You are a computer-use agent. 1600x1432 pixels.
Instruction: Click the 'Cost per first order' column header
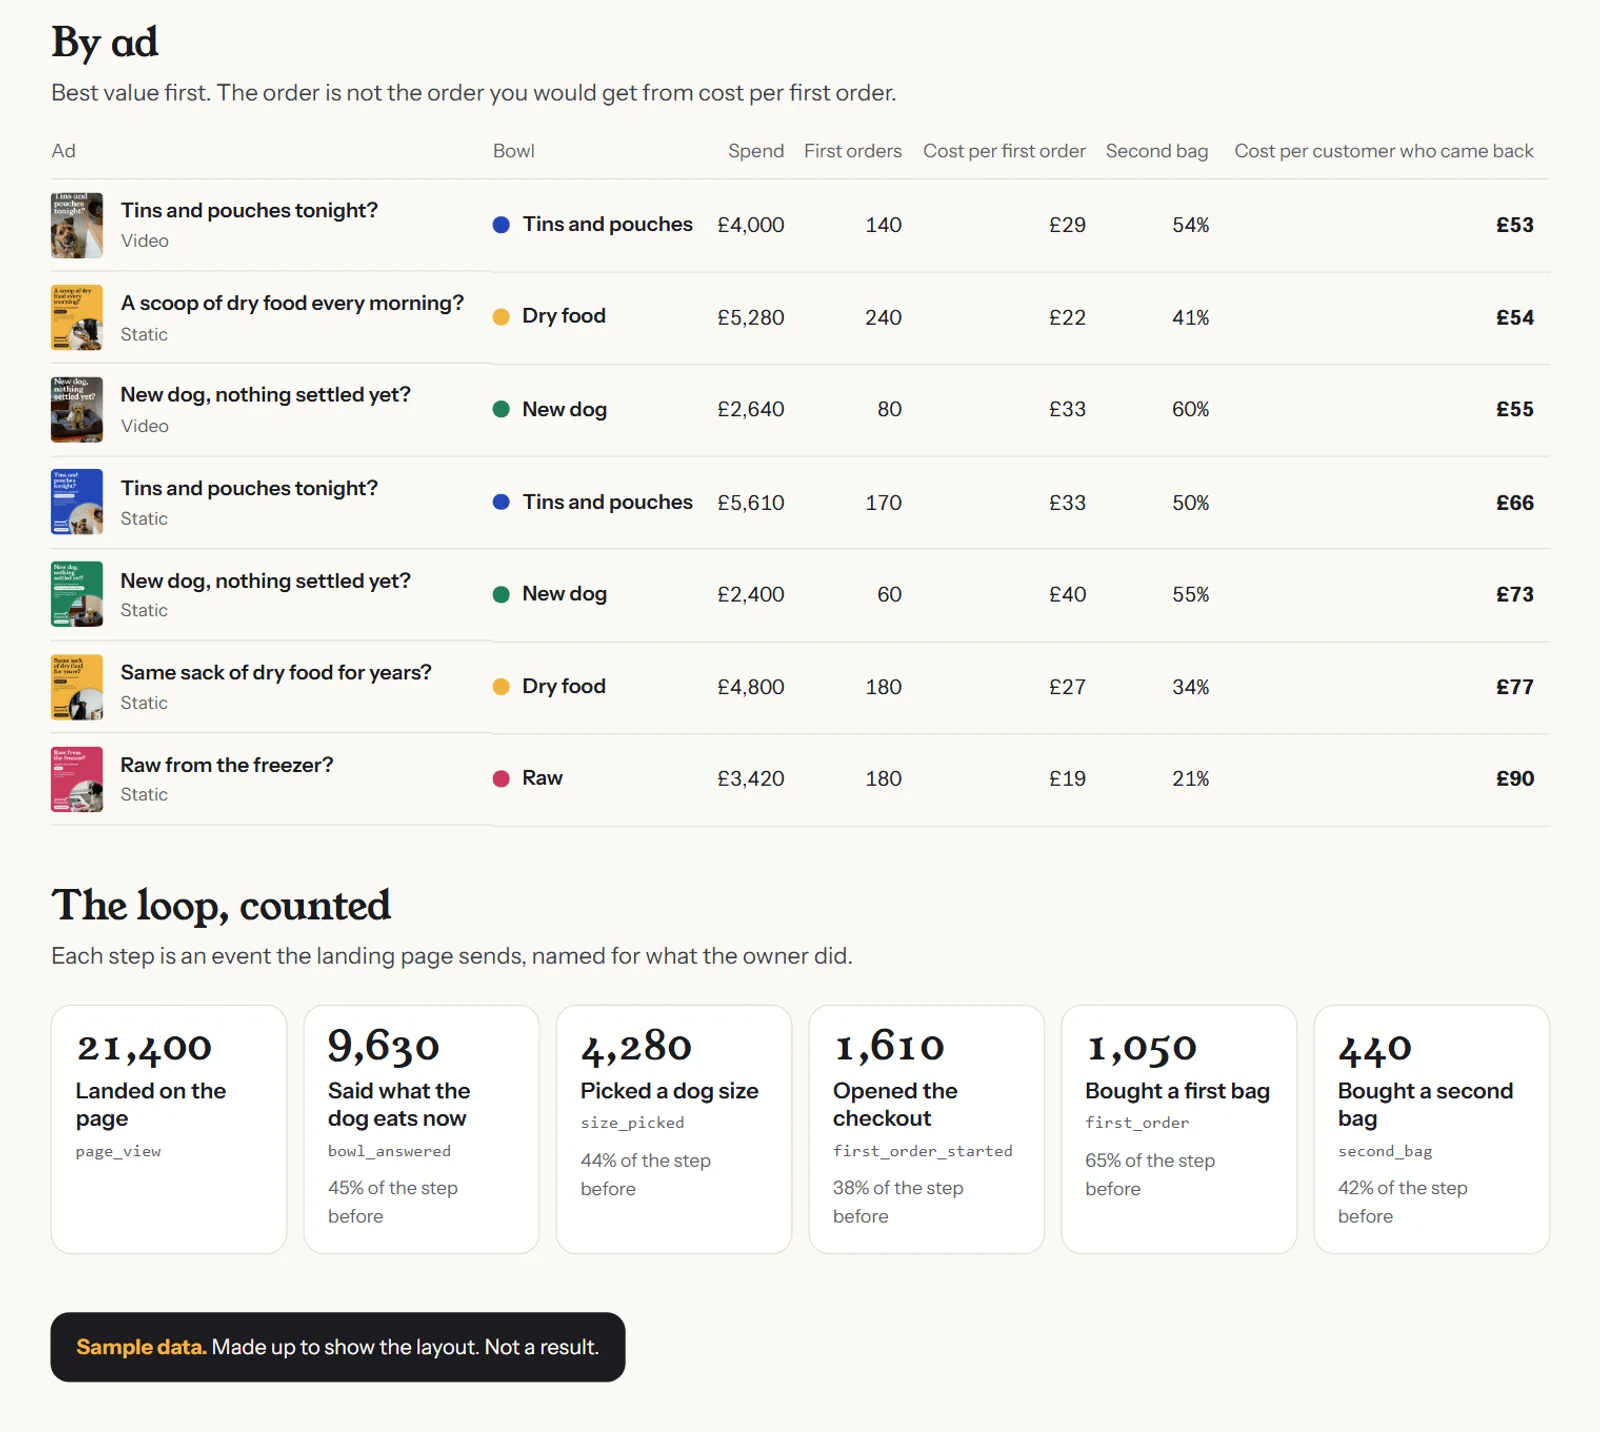click(1004, 151)
